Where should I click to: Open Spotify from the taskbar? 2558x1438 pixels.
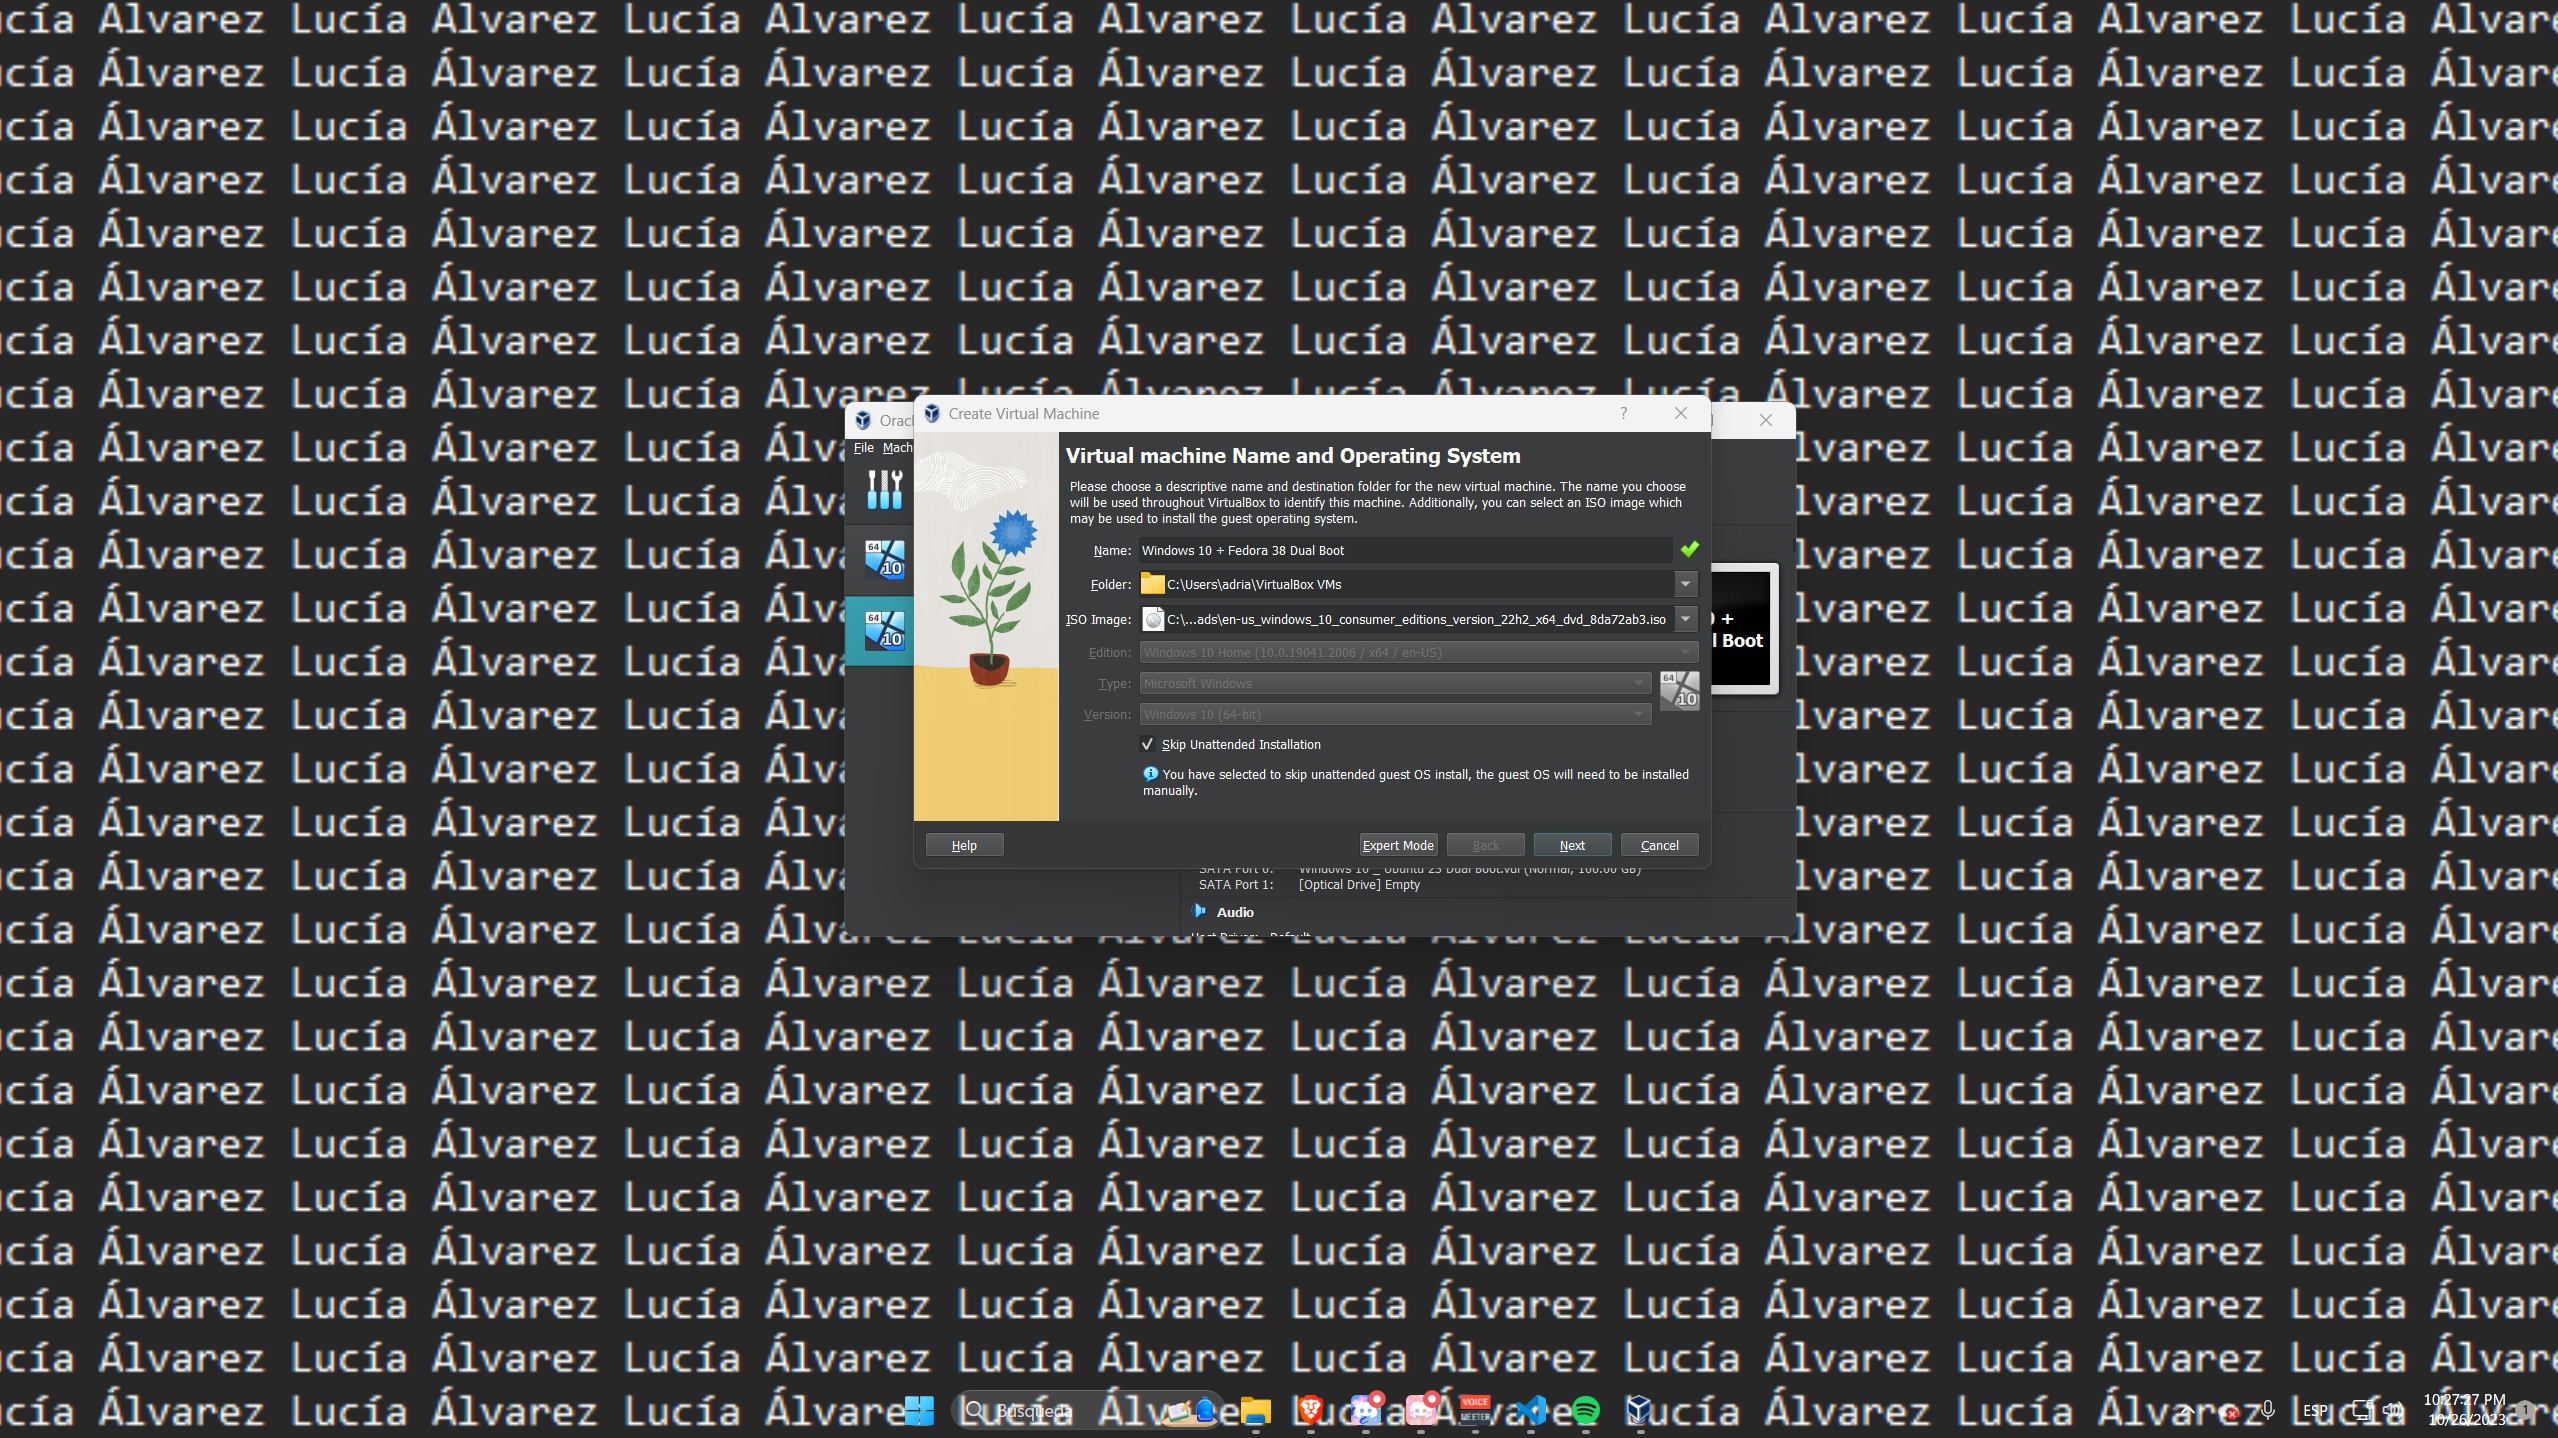1585,1410
